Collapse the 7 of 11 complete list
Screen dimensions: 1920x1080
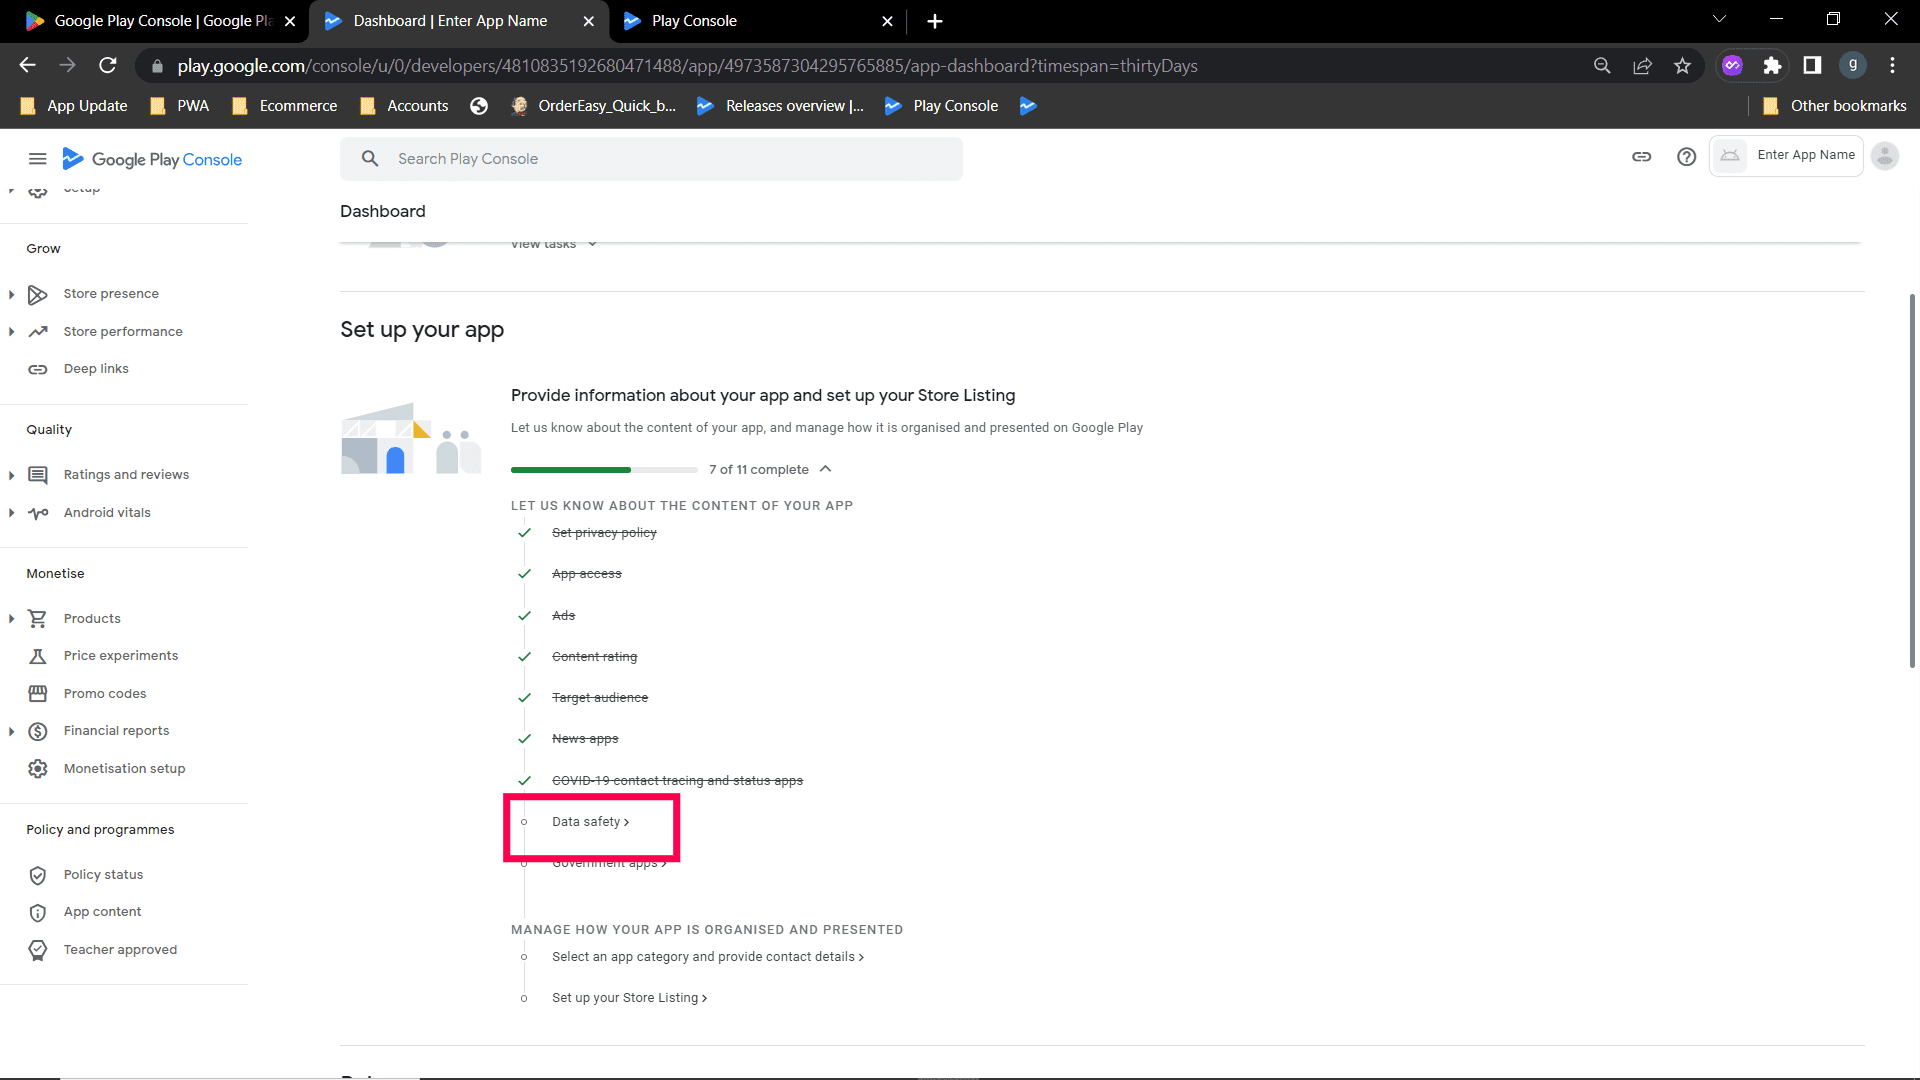tap(825, 469)
